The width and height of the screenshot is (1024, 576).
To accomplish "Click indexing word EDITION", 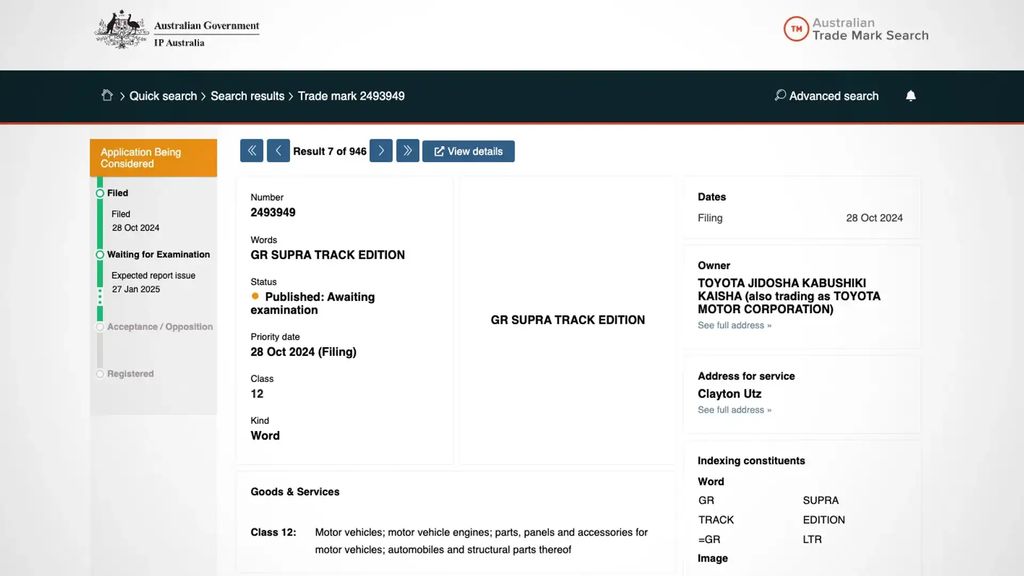I will (x=824, y=520).
